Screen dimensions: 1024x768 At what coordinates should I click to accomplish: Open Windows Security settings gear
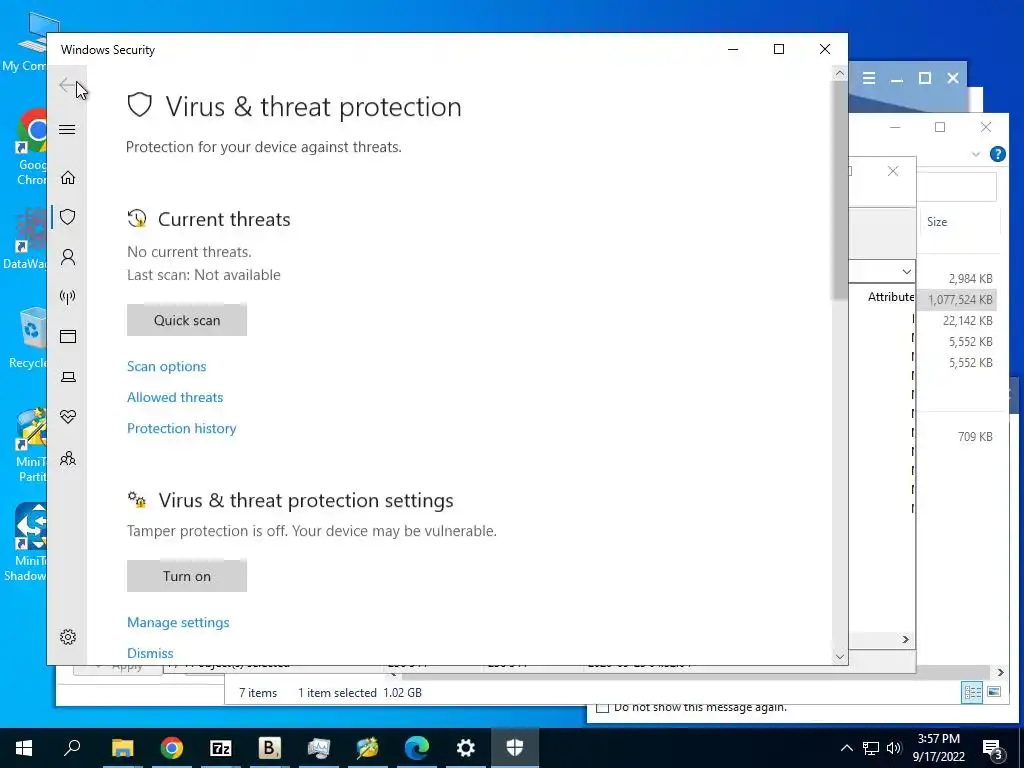click(x=67, y=637)
